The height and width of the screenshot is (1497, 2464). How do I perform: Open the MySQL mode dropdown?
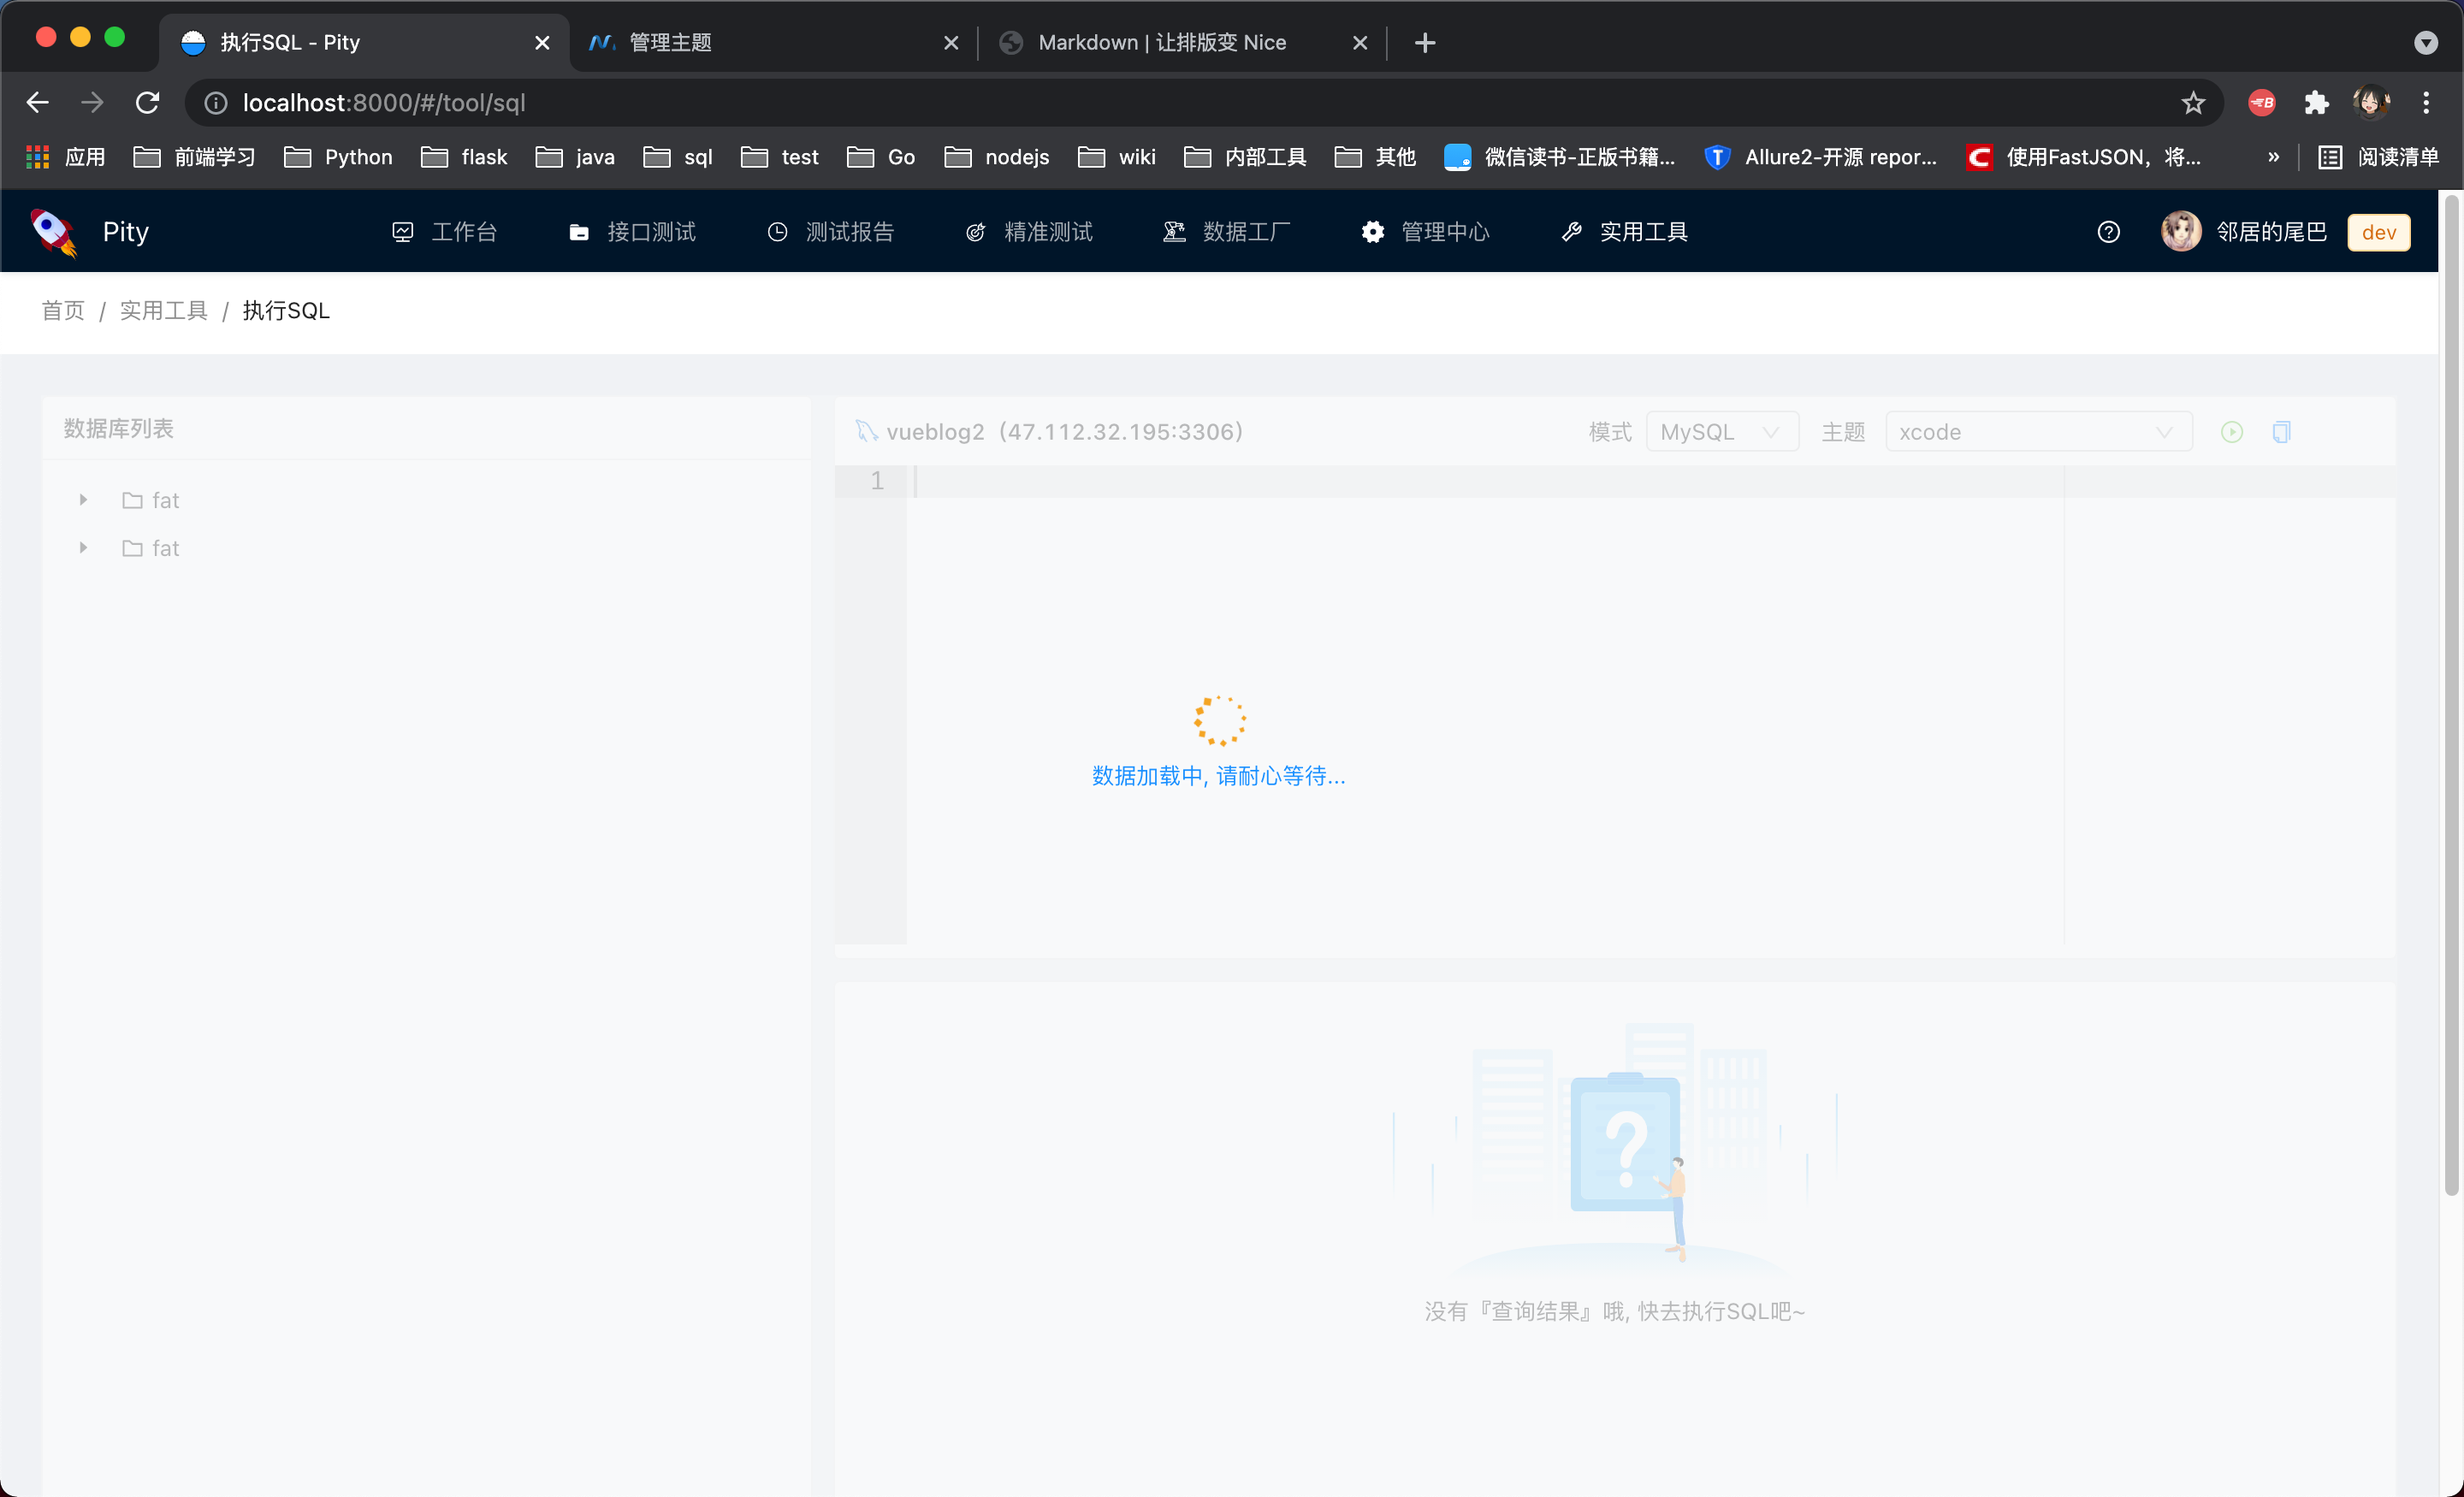pos(1721,432)
